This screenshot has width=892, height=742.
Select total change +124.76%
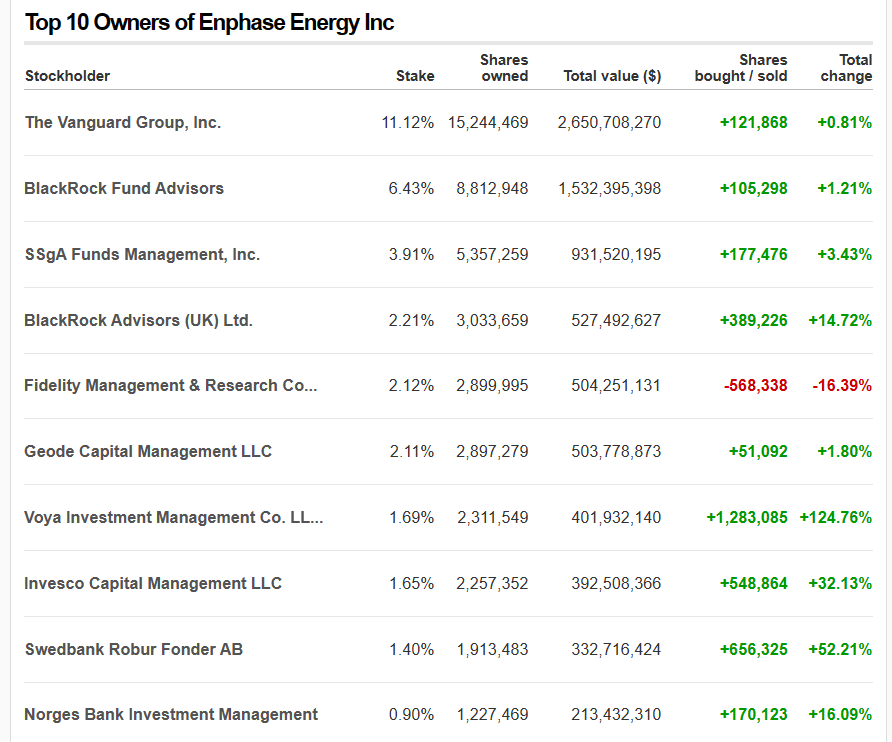[836, 517]
